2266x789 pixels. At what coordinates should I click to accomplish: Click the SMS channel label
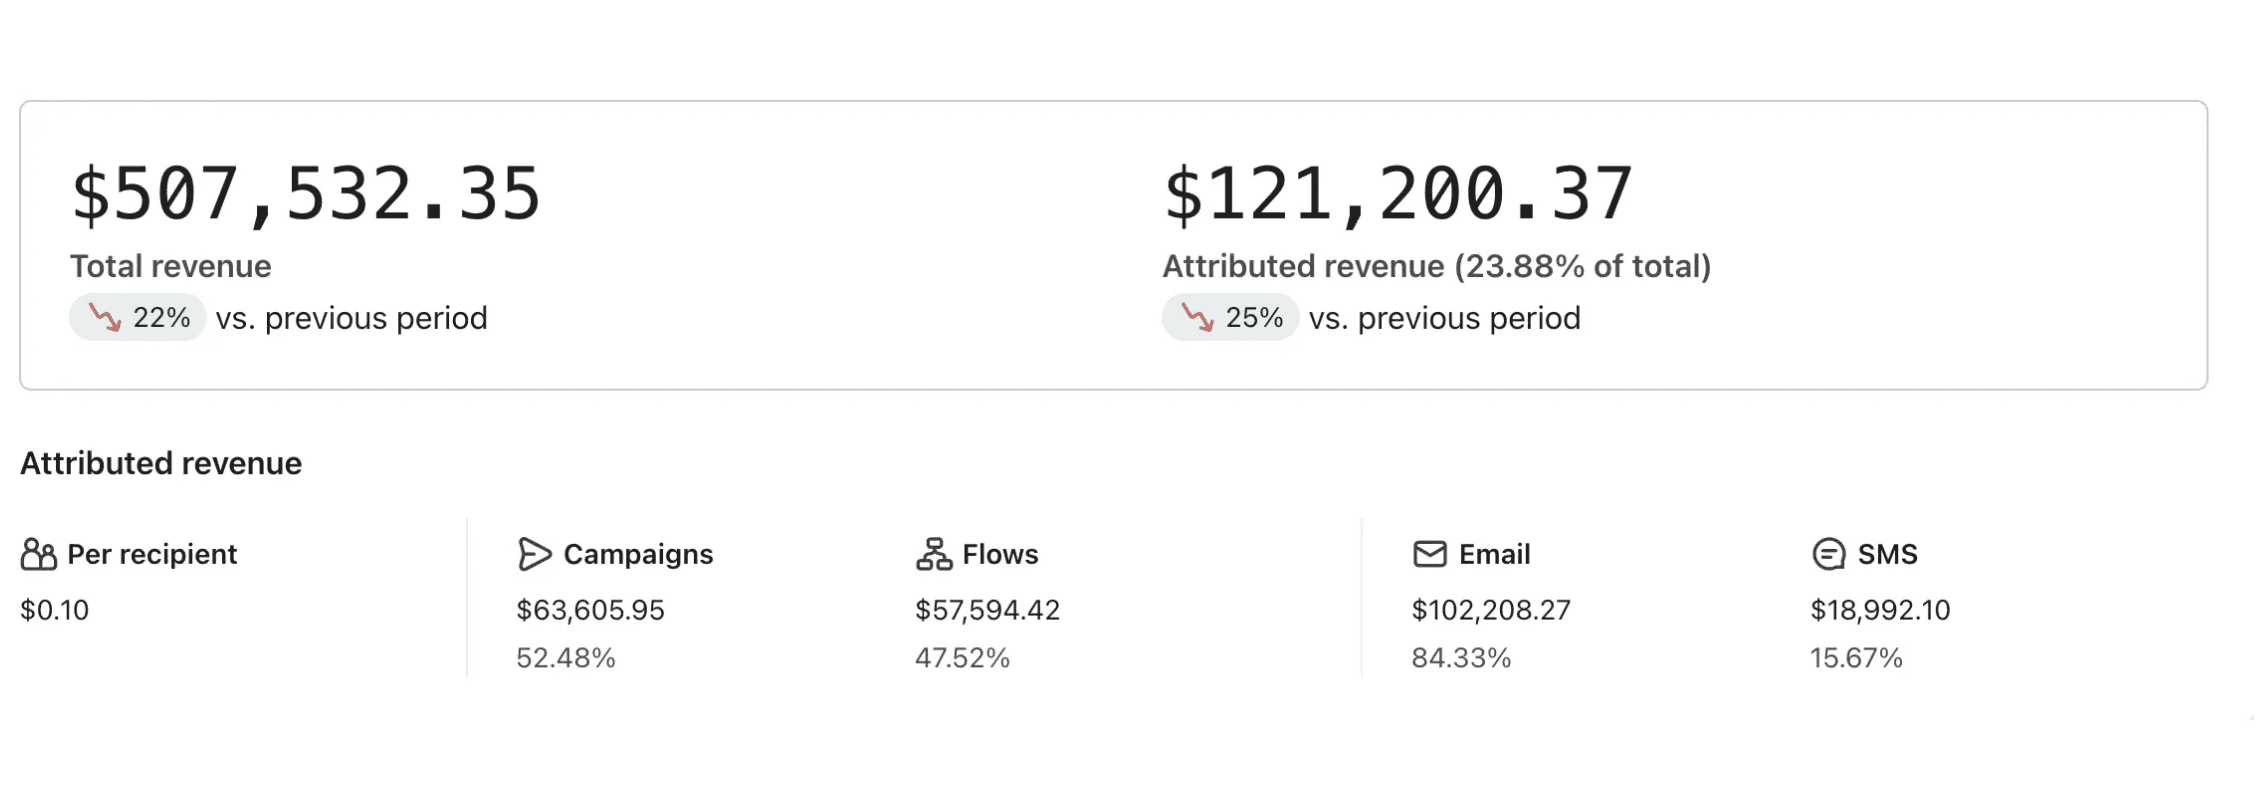coord(1887,554)
